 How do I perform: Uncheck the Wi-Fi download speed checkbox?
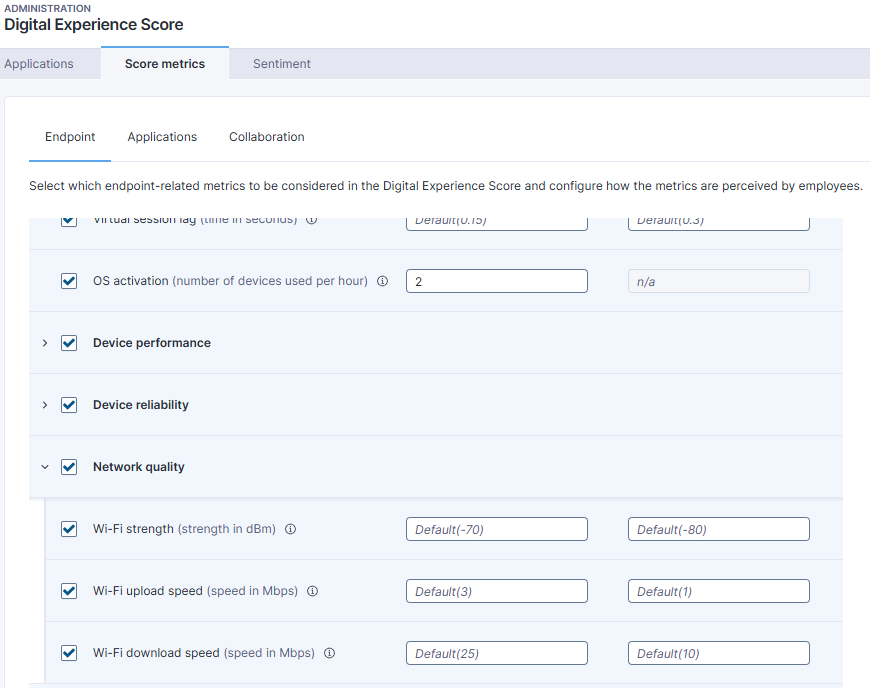click(x=69, y=653)
